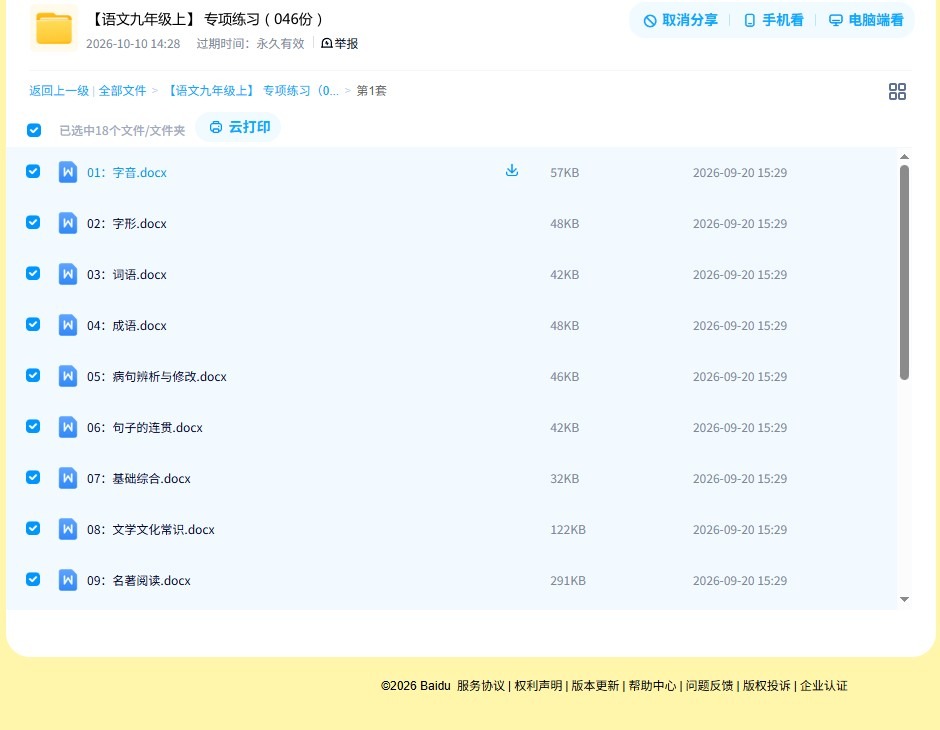Viewport: 940px width, 730px height.
Task: Click Word icon of 08: 文学文化常识.docx
Action: 68,529
